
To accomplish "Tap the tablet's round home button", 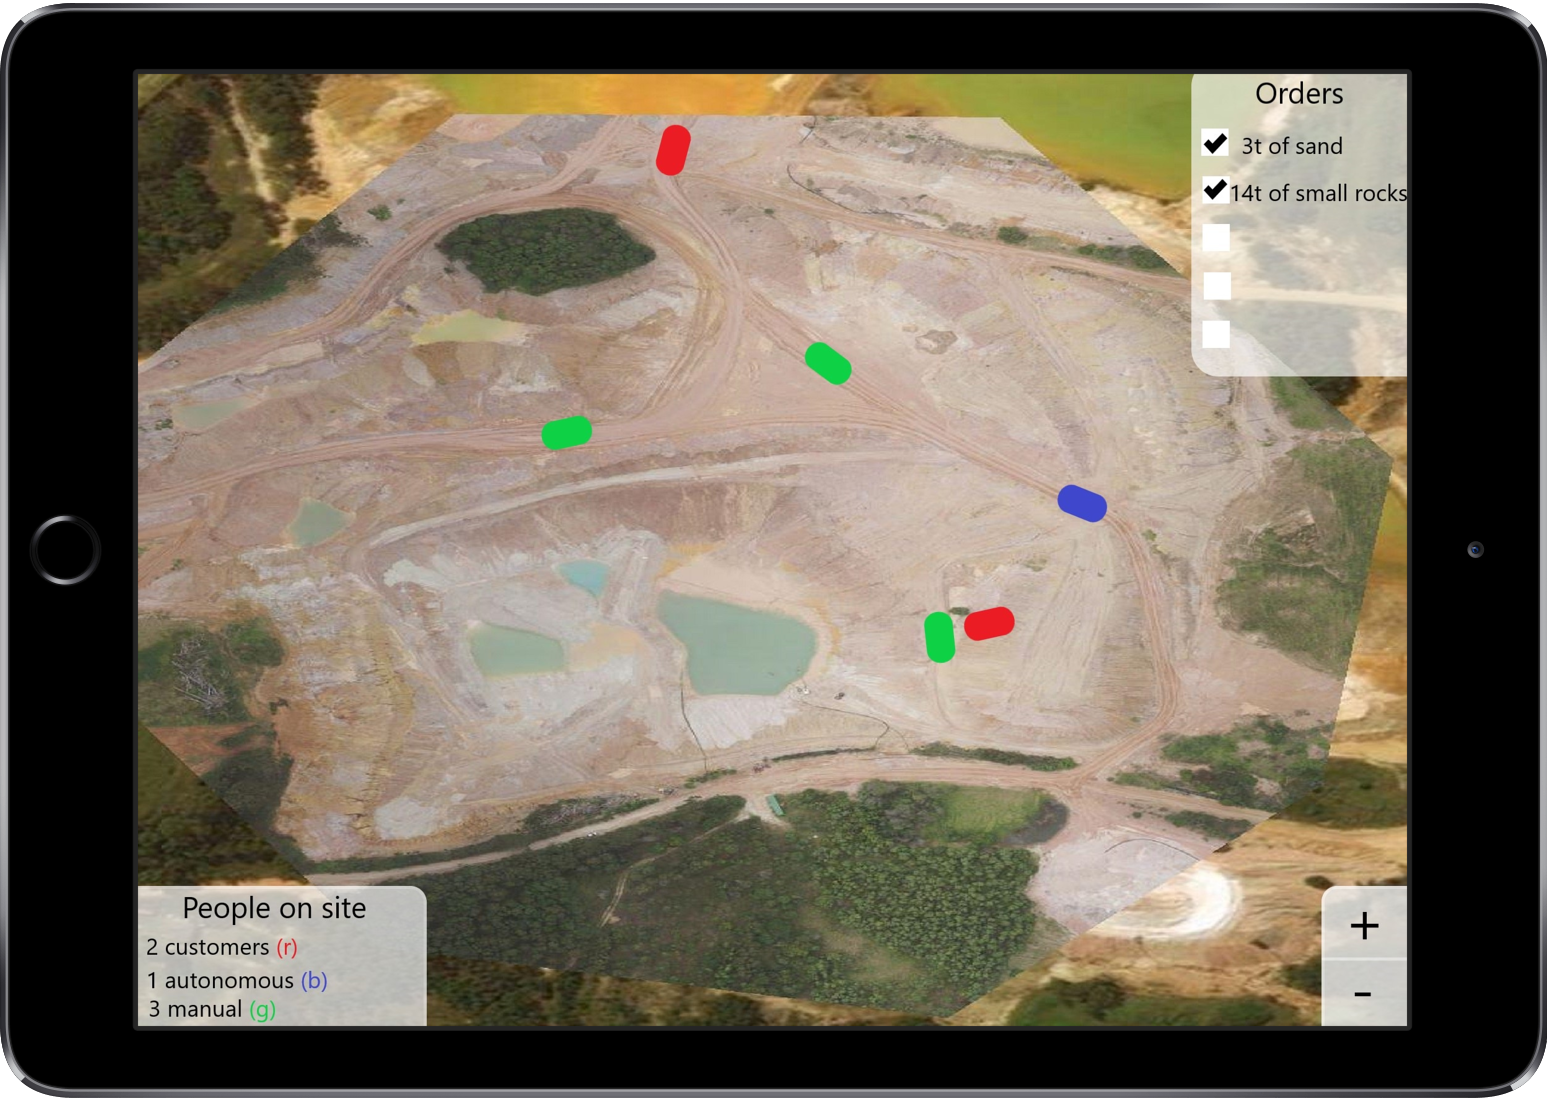I will 66,549.
